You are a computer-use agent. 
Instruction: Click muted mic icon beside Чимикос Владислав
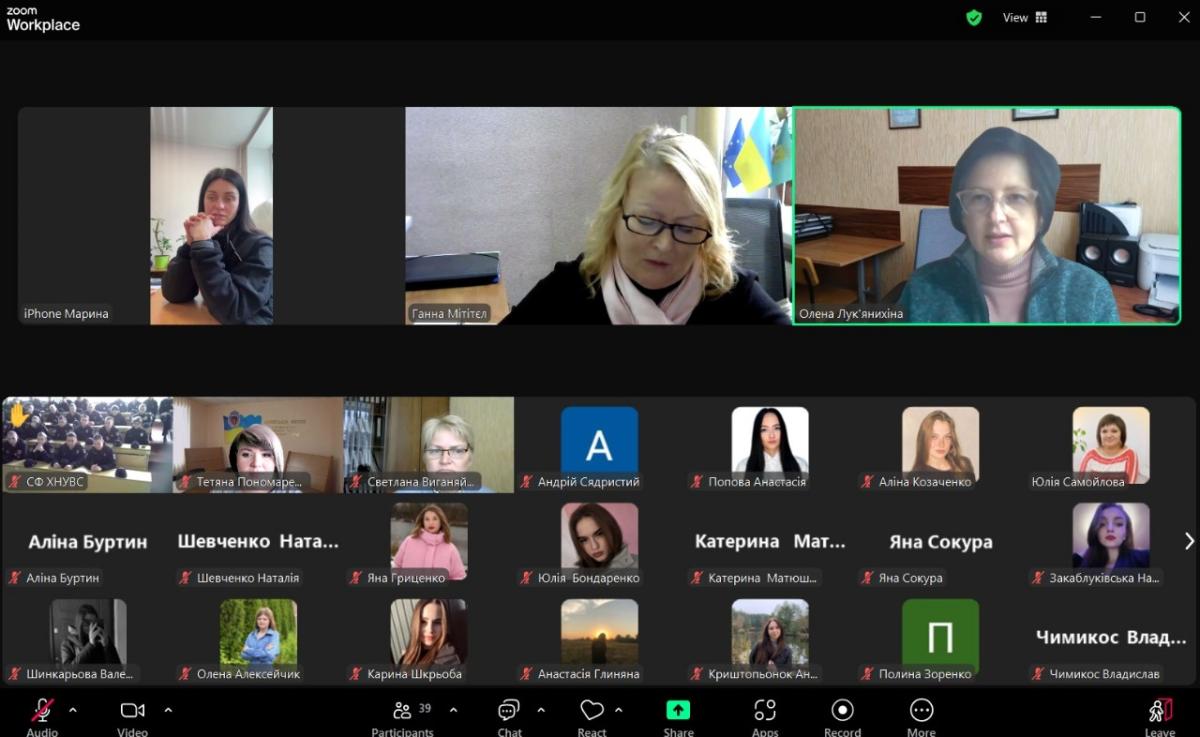(1039, 674)
